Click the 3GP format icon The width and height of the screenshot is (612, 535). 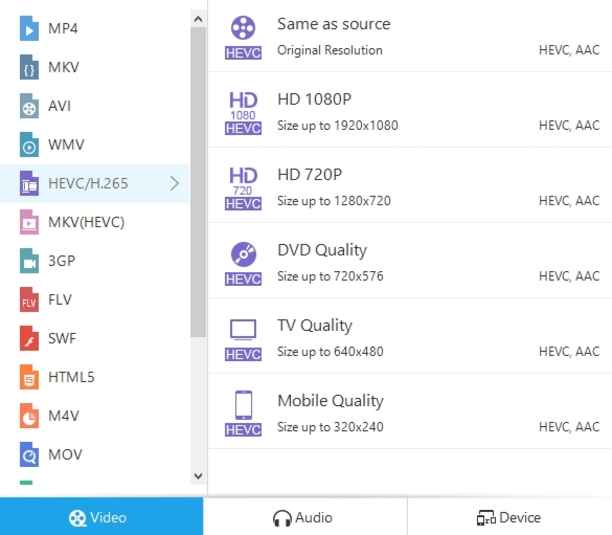29,262
